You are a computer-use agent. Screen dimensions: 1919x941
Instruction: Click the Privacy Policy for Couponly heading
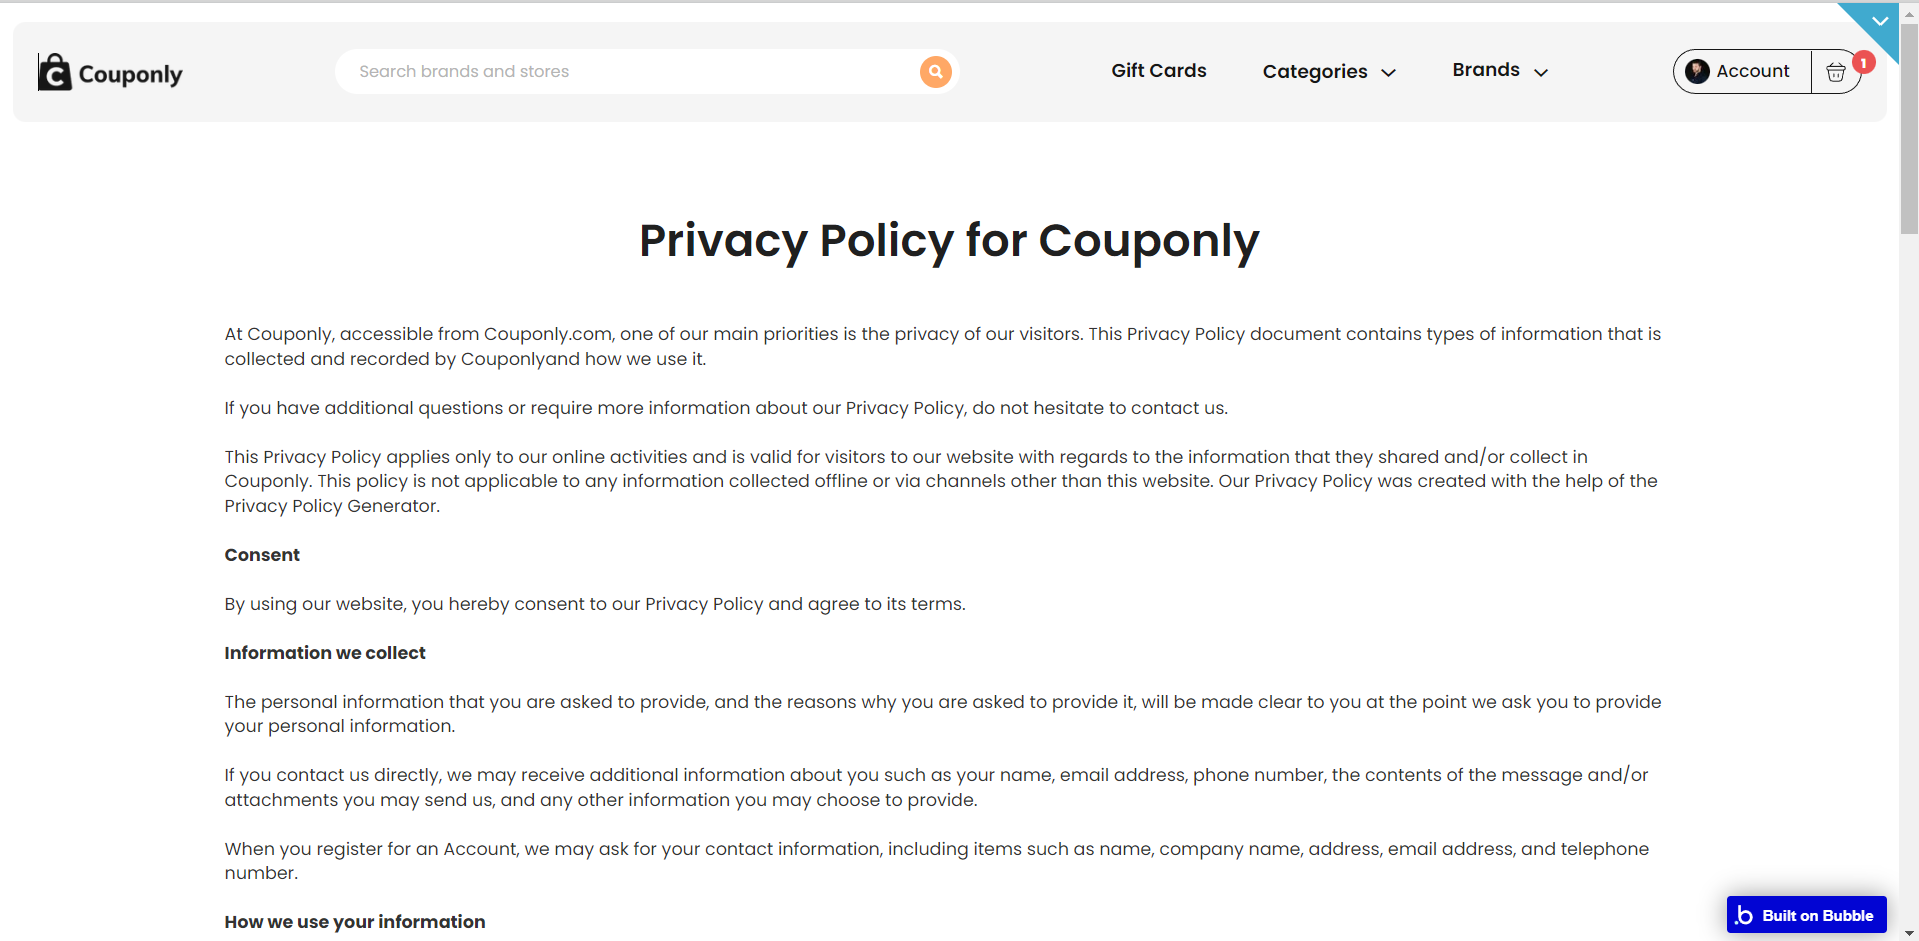[949, 242]
